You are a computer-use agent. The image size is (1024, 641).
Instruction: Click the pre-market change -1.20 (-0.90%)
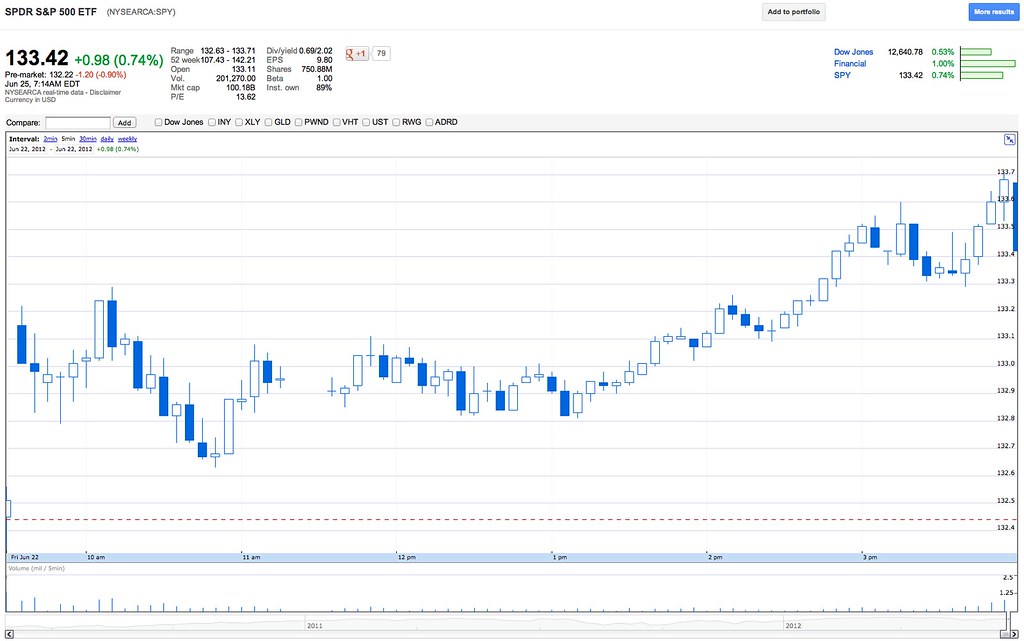click(x=101, y=75)
